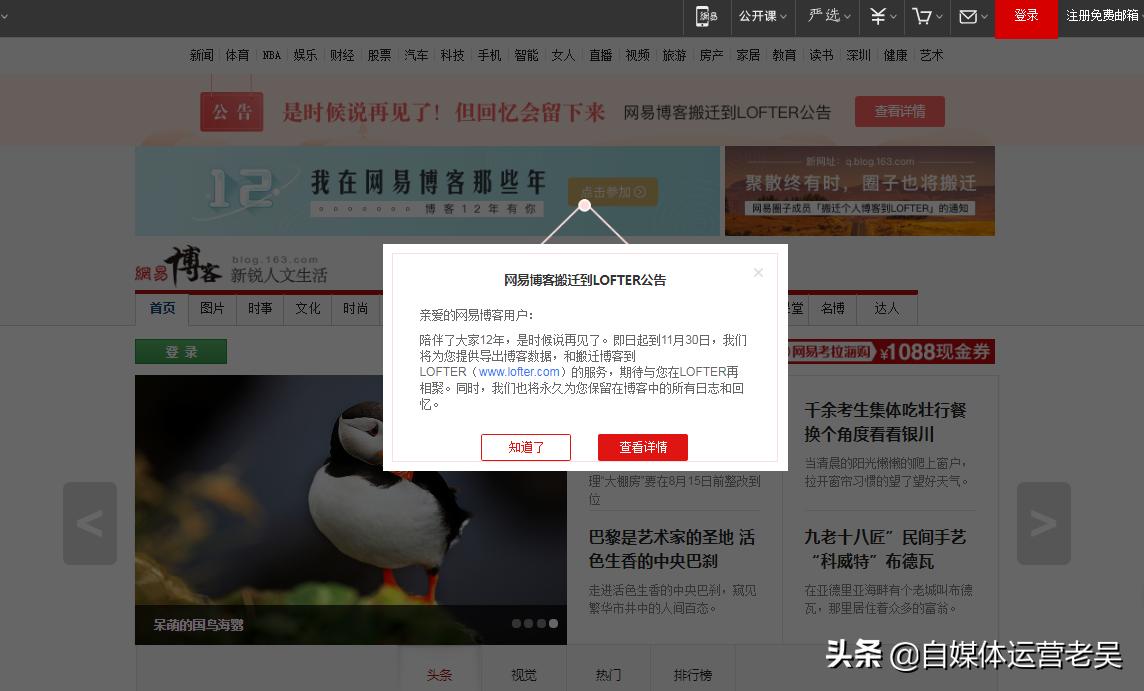The height and width of the screenshot is (691, 1144).
Task: Click the red 公告 badge on the banner
Action: pos(231,111)
